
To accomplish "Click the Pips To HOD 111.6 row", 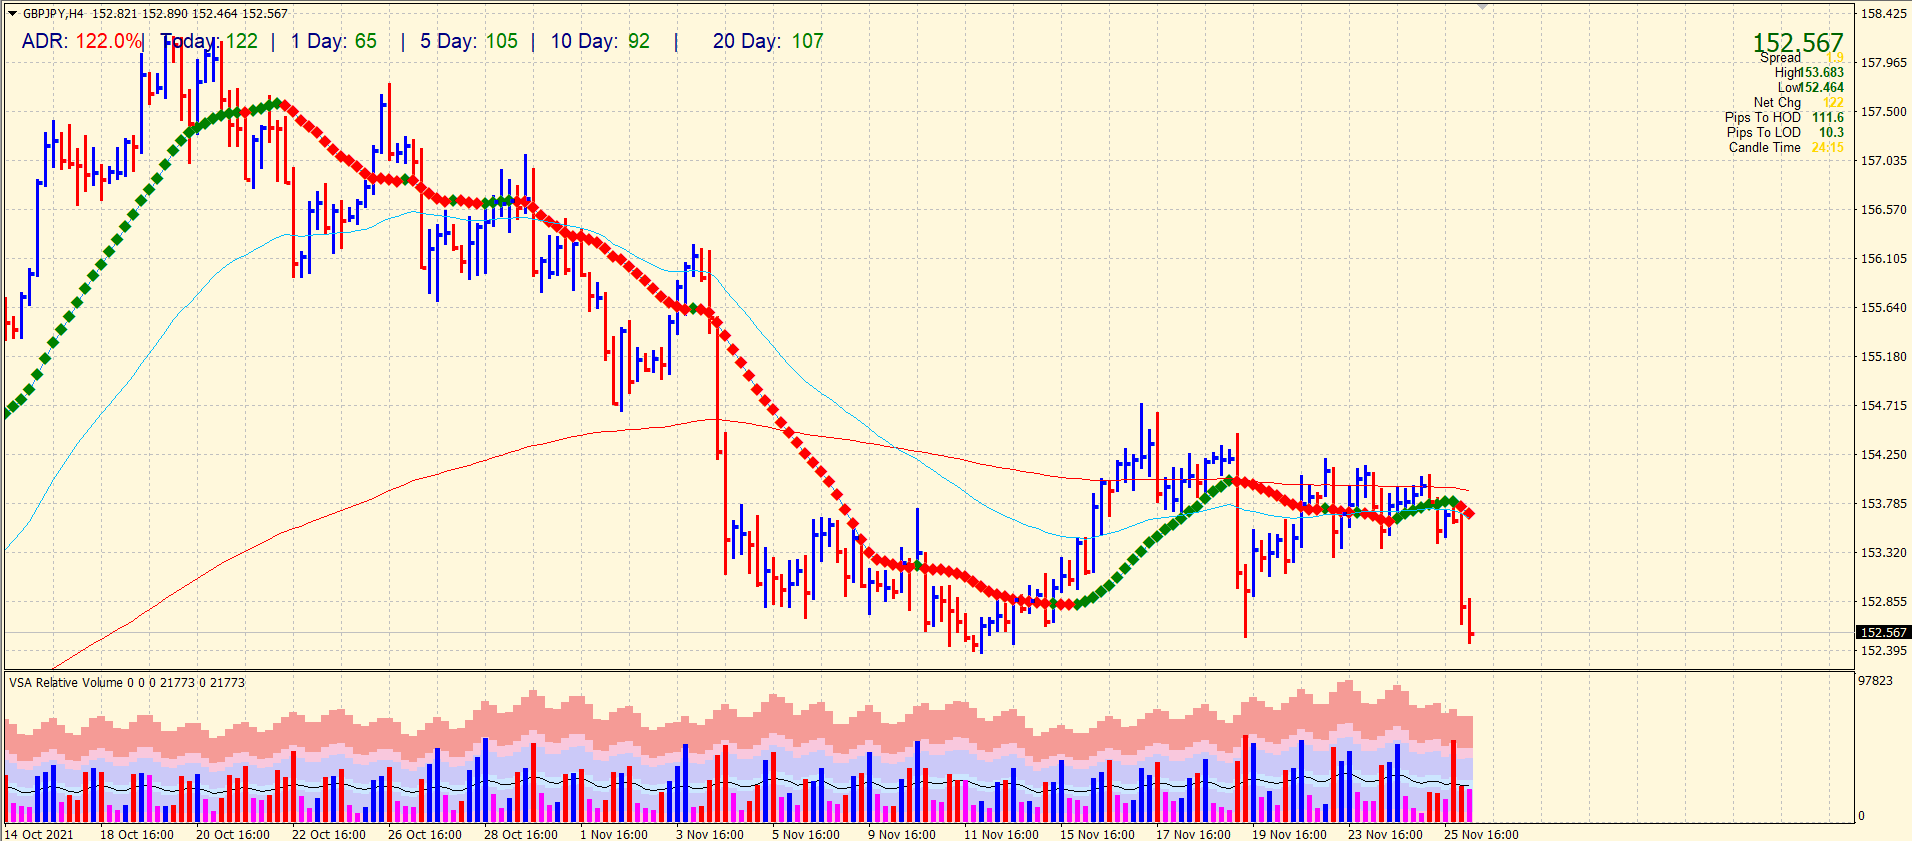I will coord(1784,118).
